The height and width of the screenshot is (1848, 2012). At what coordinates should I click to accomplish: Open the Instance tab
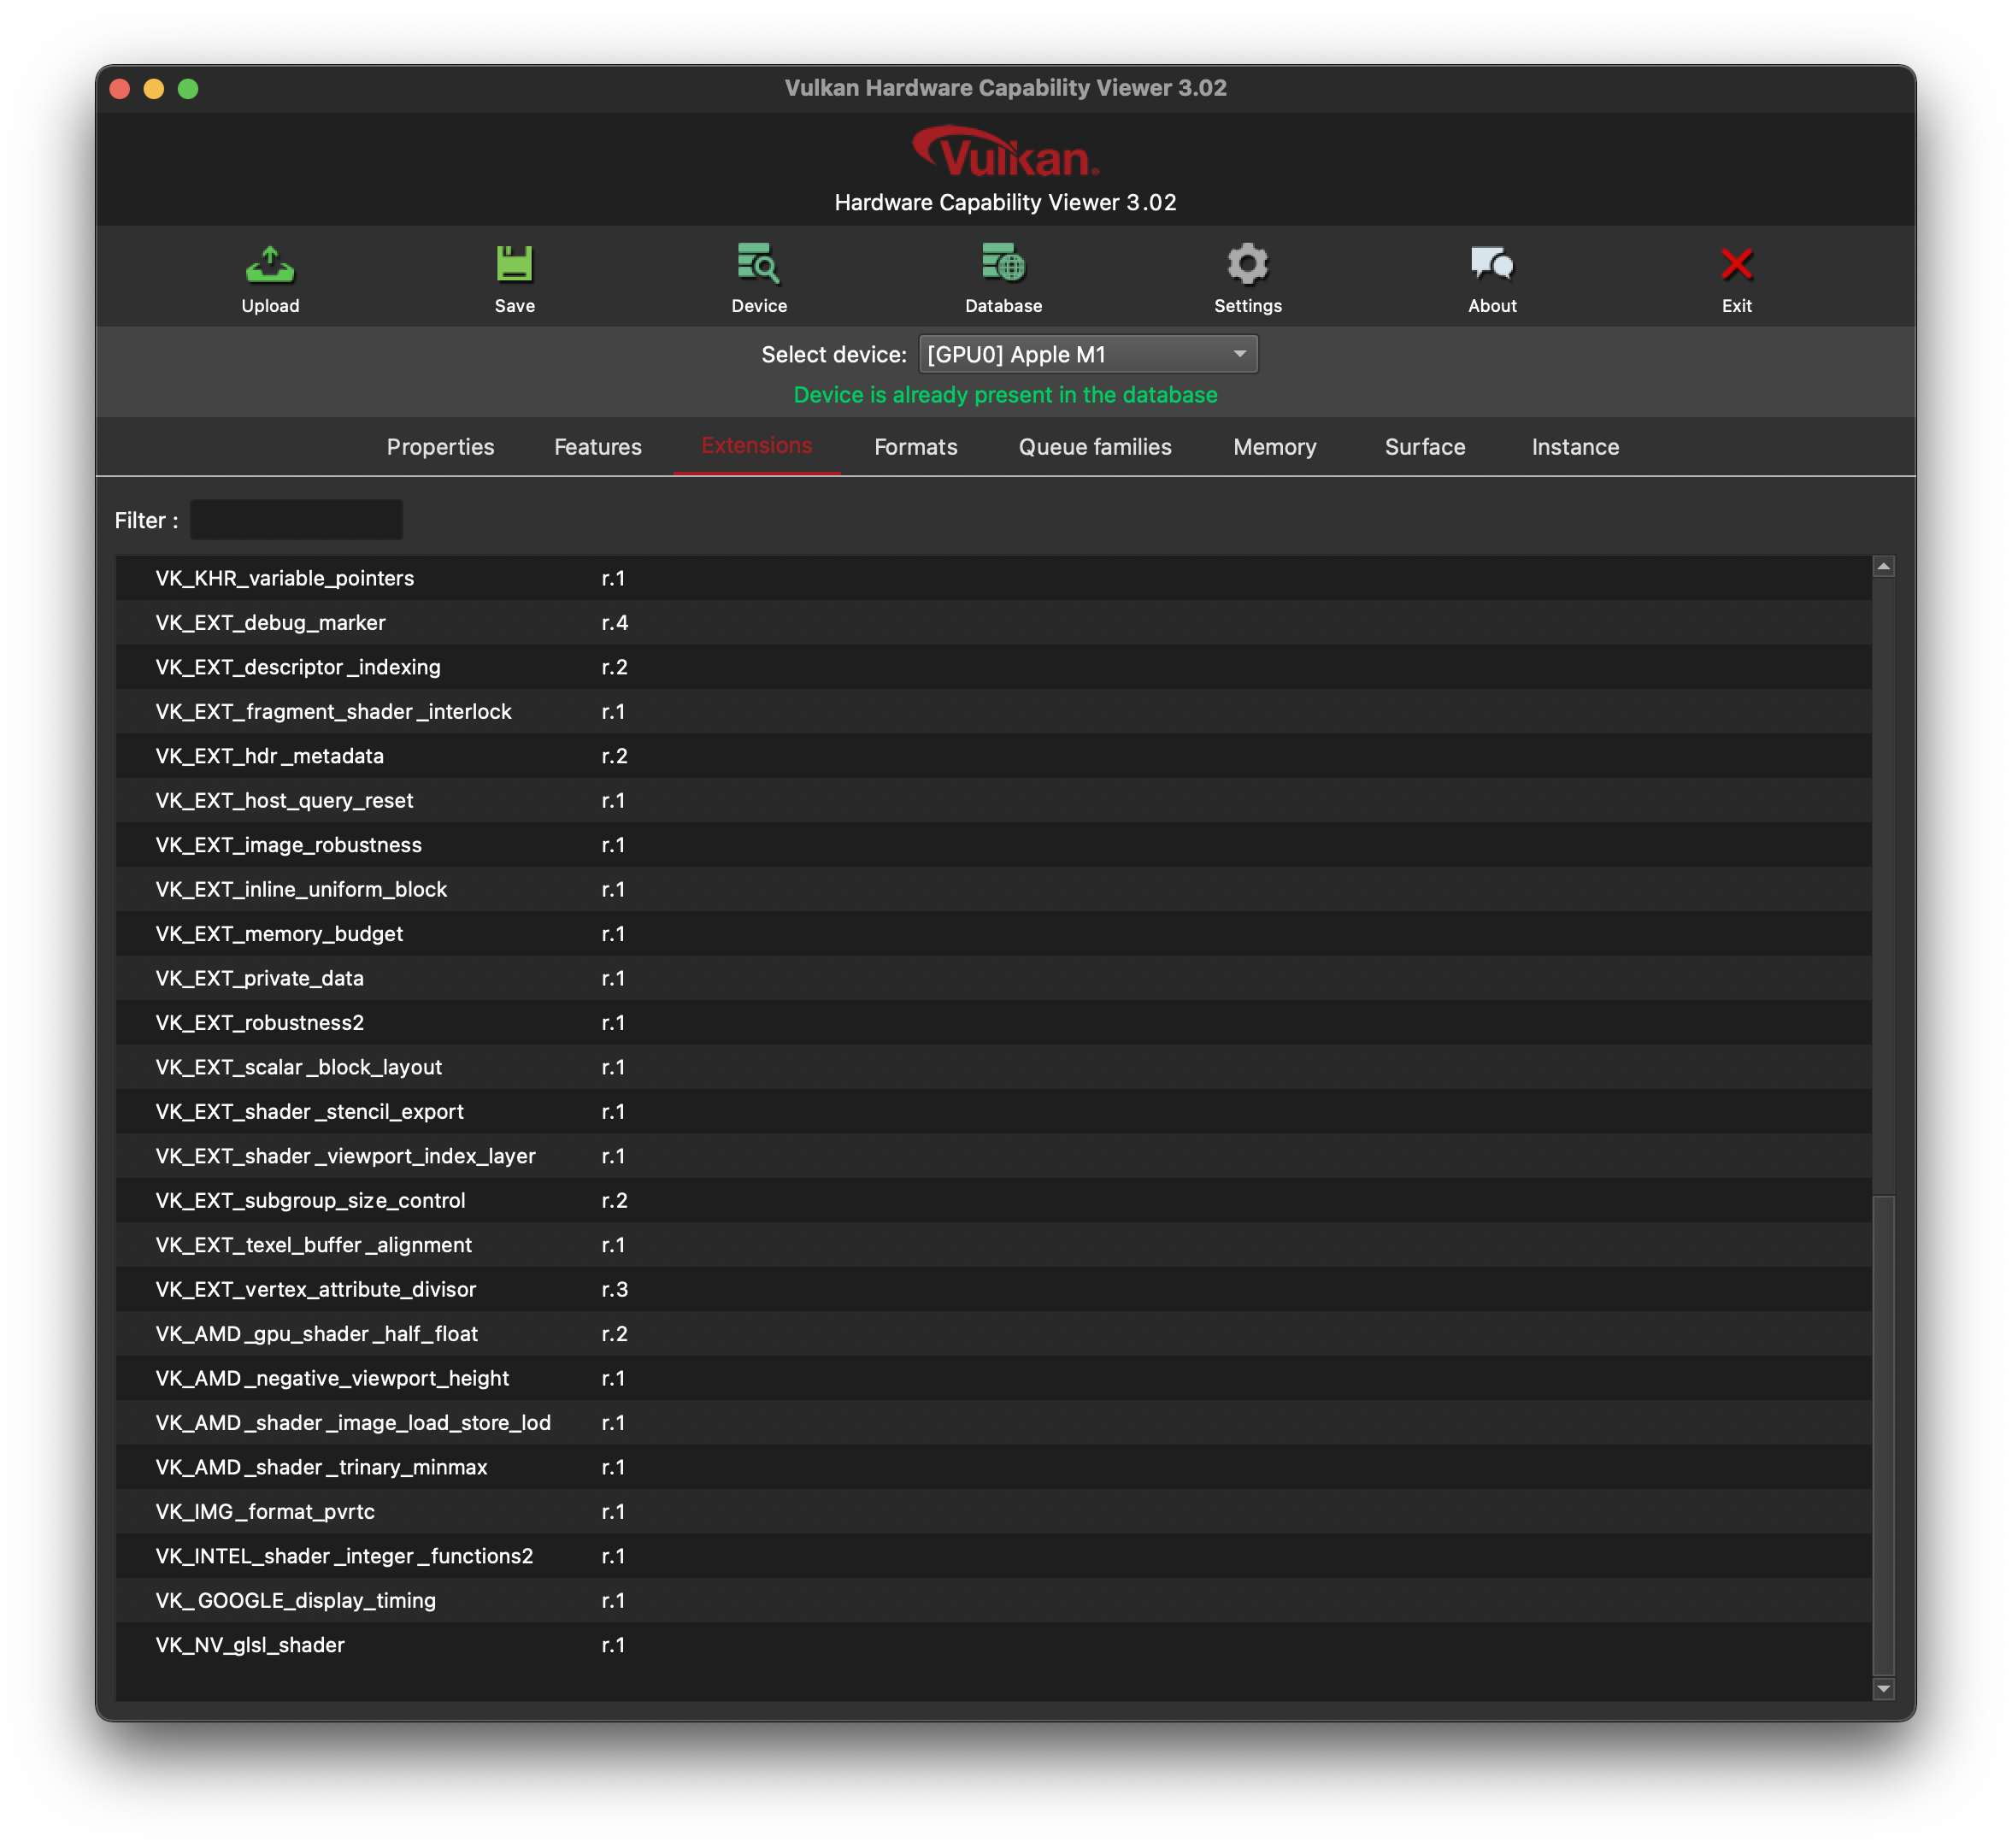1574,447
